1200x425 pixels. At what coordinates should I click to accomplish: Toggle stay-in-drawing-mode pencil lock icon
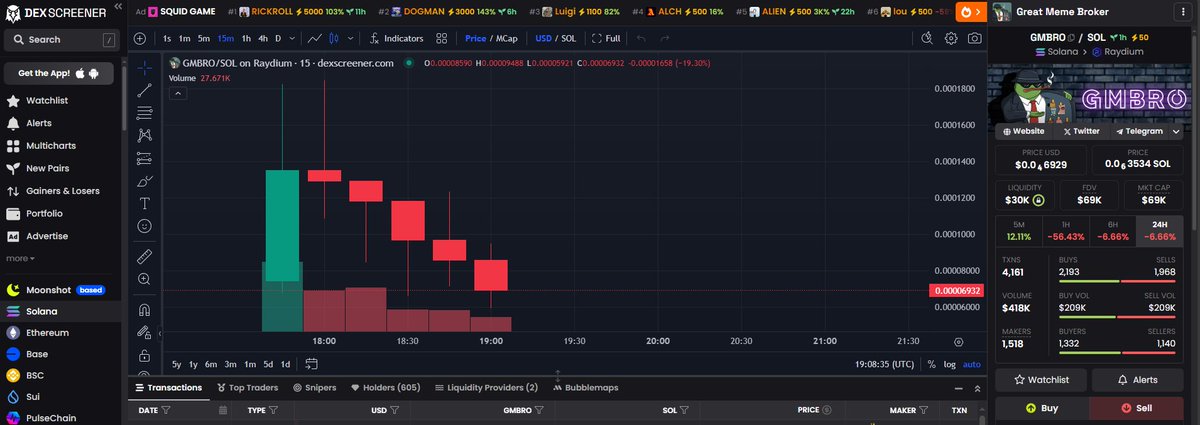tap(144, 332)
